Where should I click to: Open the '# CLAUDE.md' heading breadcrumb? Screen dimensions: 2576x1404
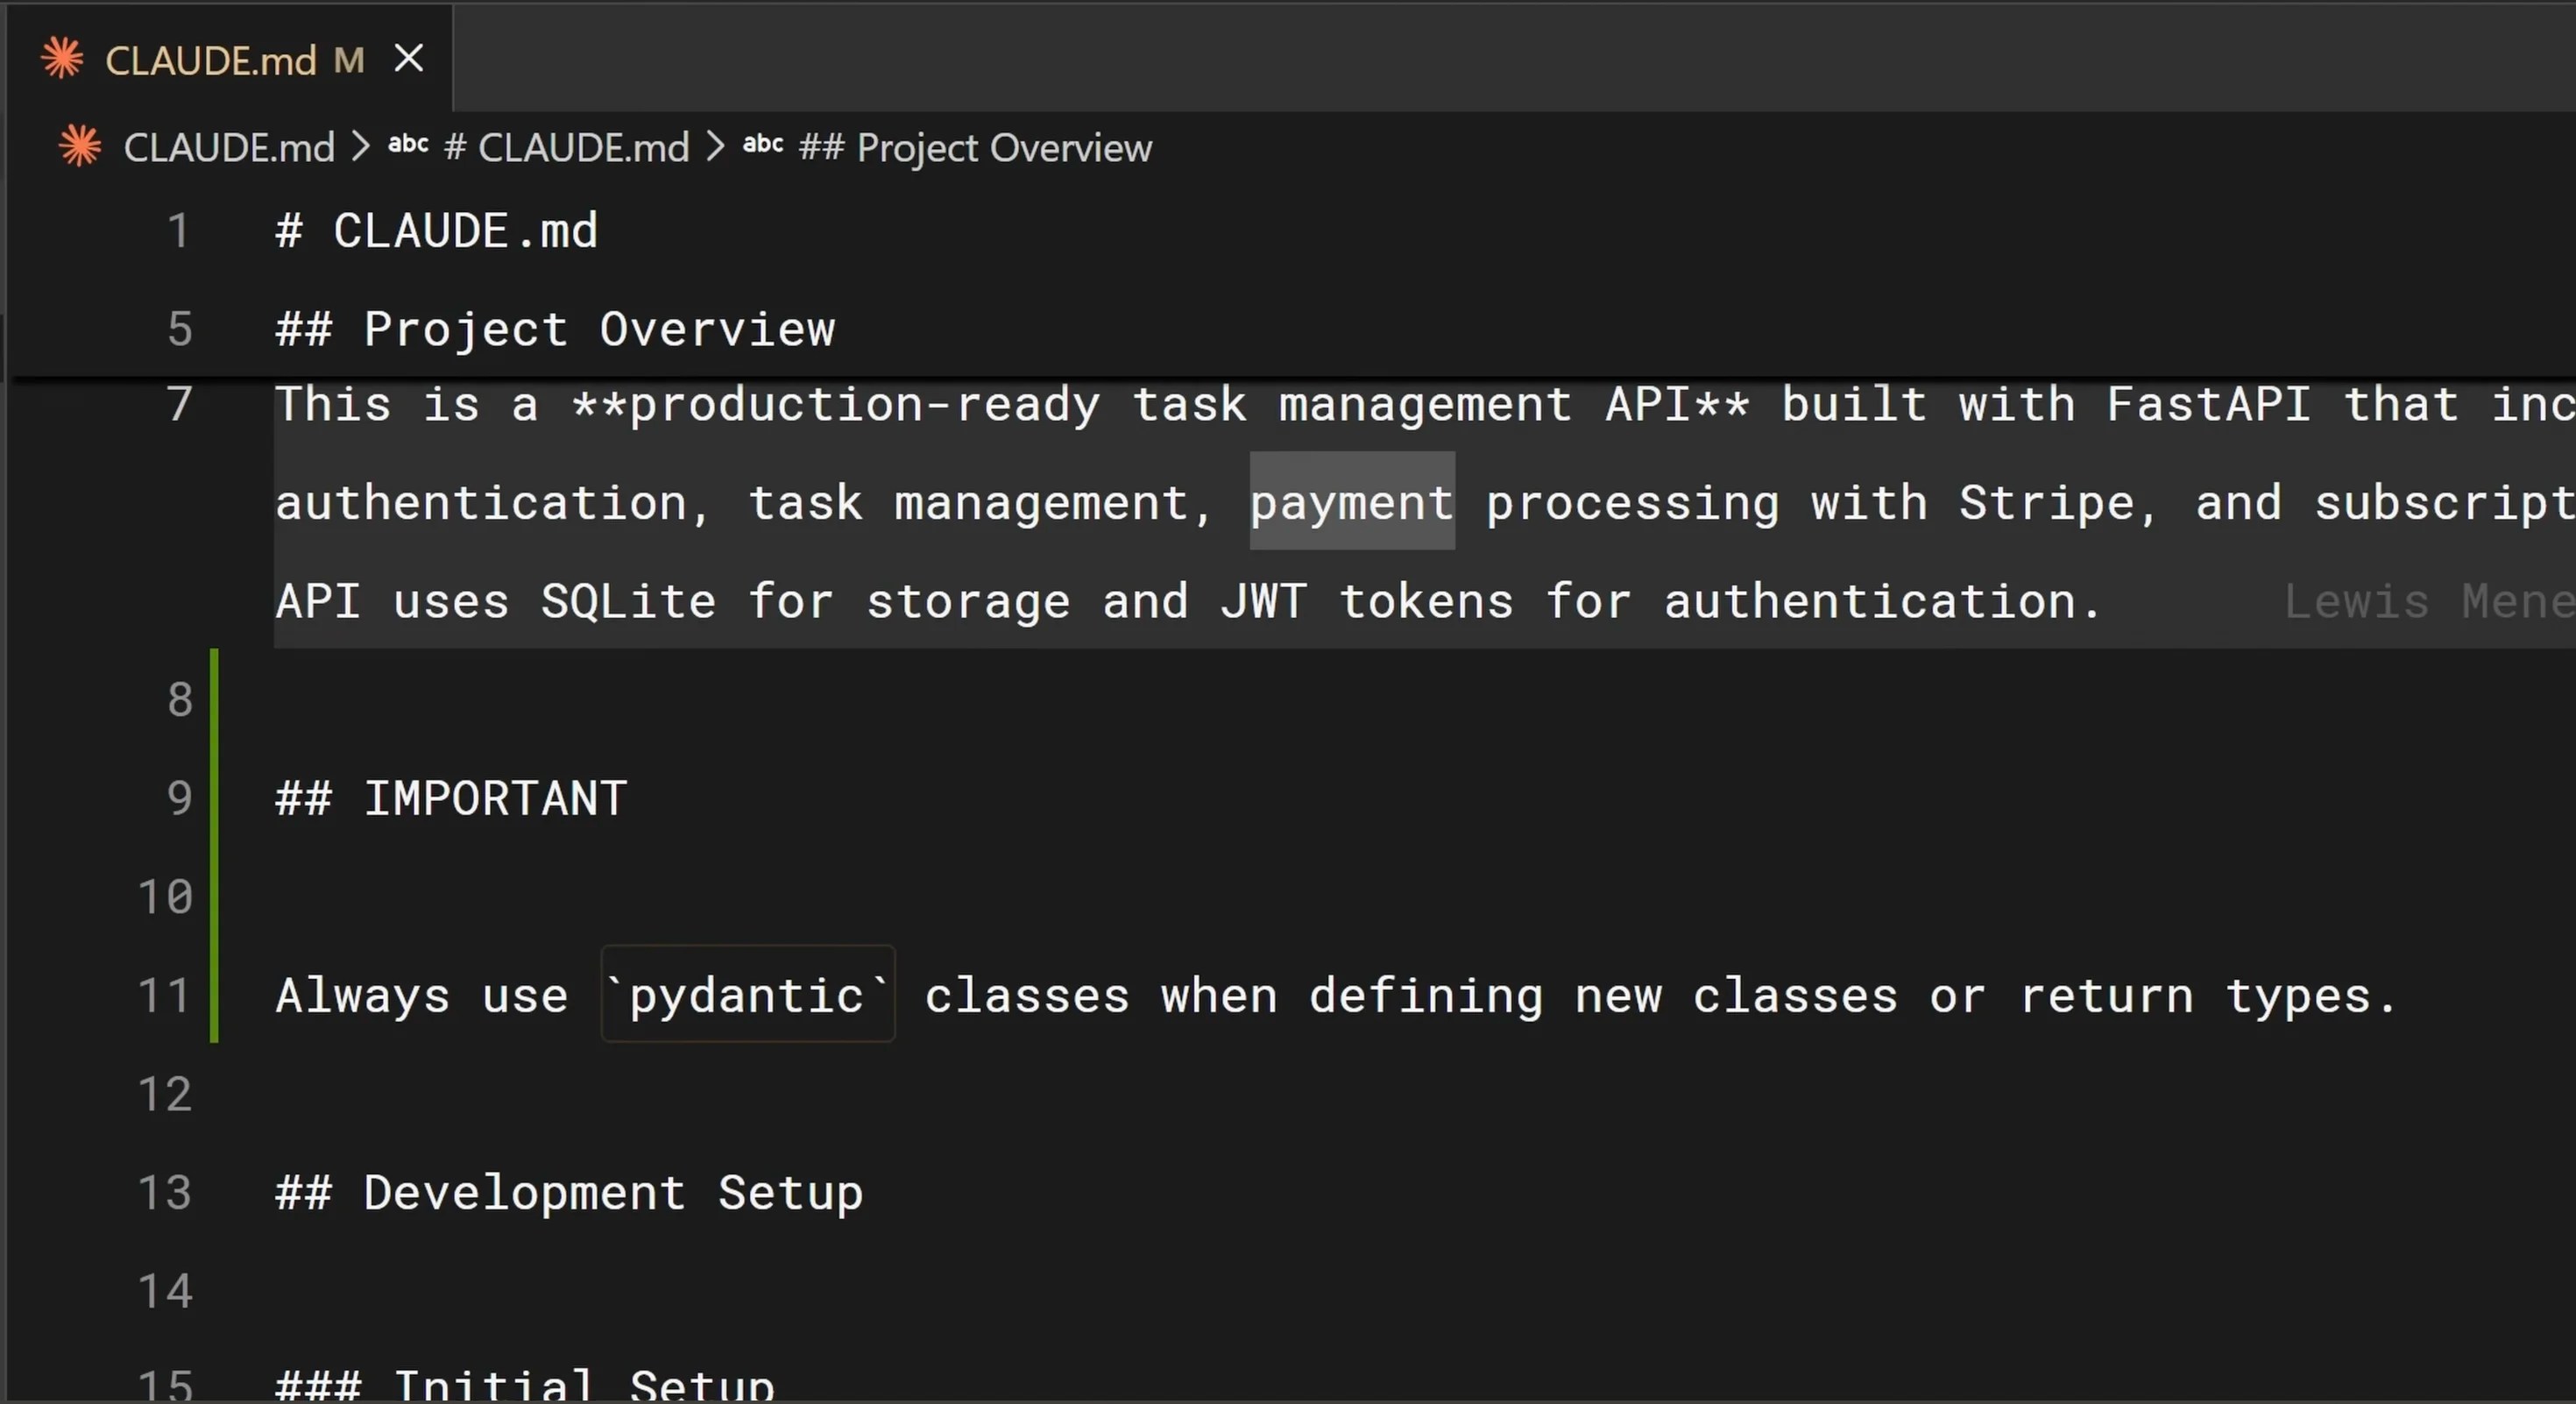point(566,148)
